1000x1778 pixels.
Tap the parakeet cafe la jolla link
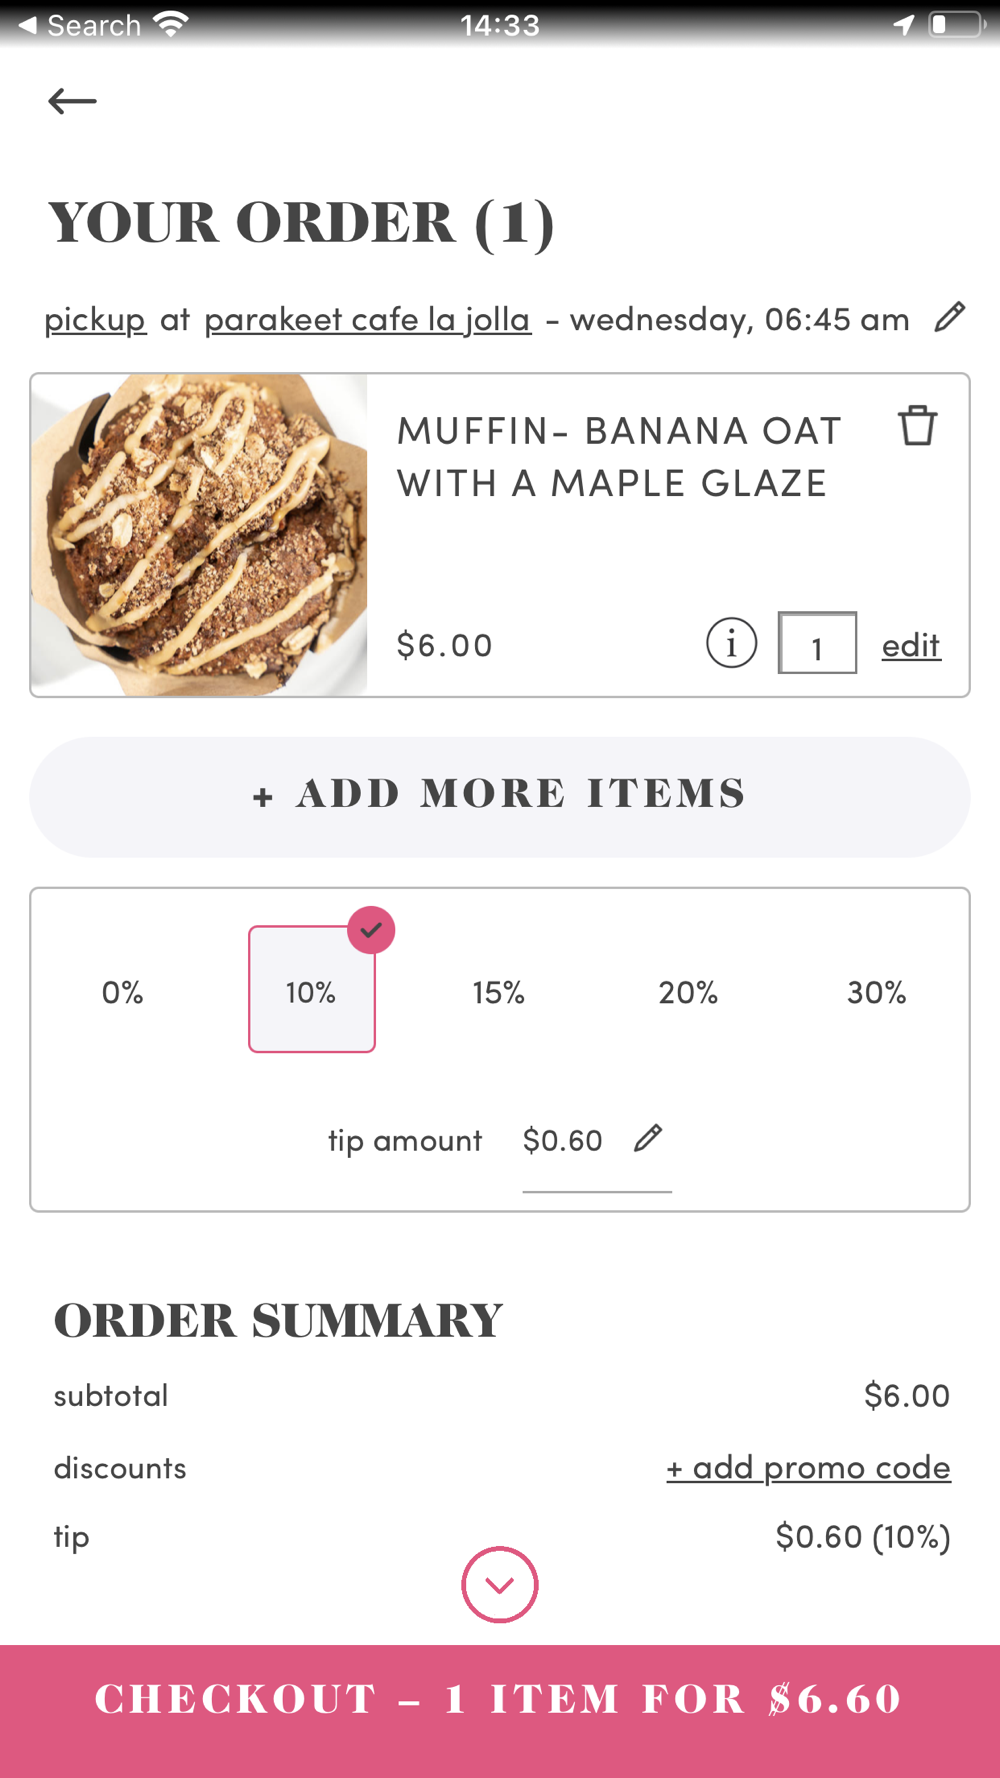coord(367,320)
